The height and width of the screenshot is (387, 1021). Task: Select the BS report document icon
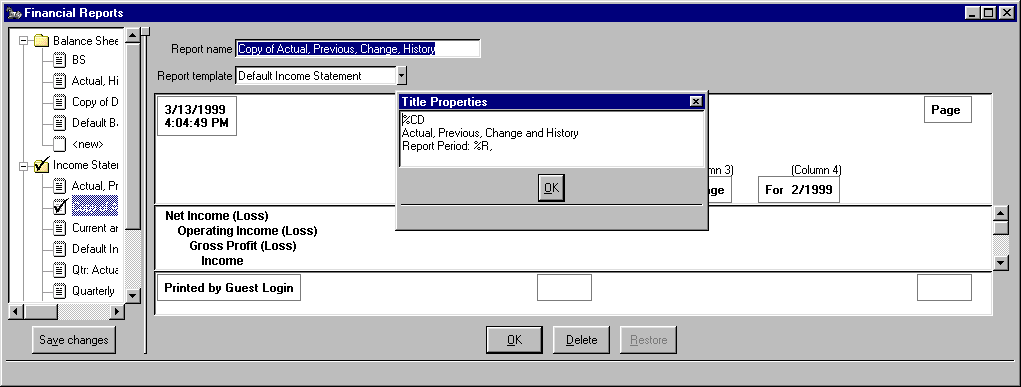(x=60, y=60)
